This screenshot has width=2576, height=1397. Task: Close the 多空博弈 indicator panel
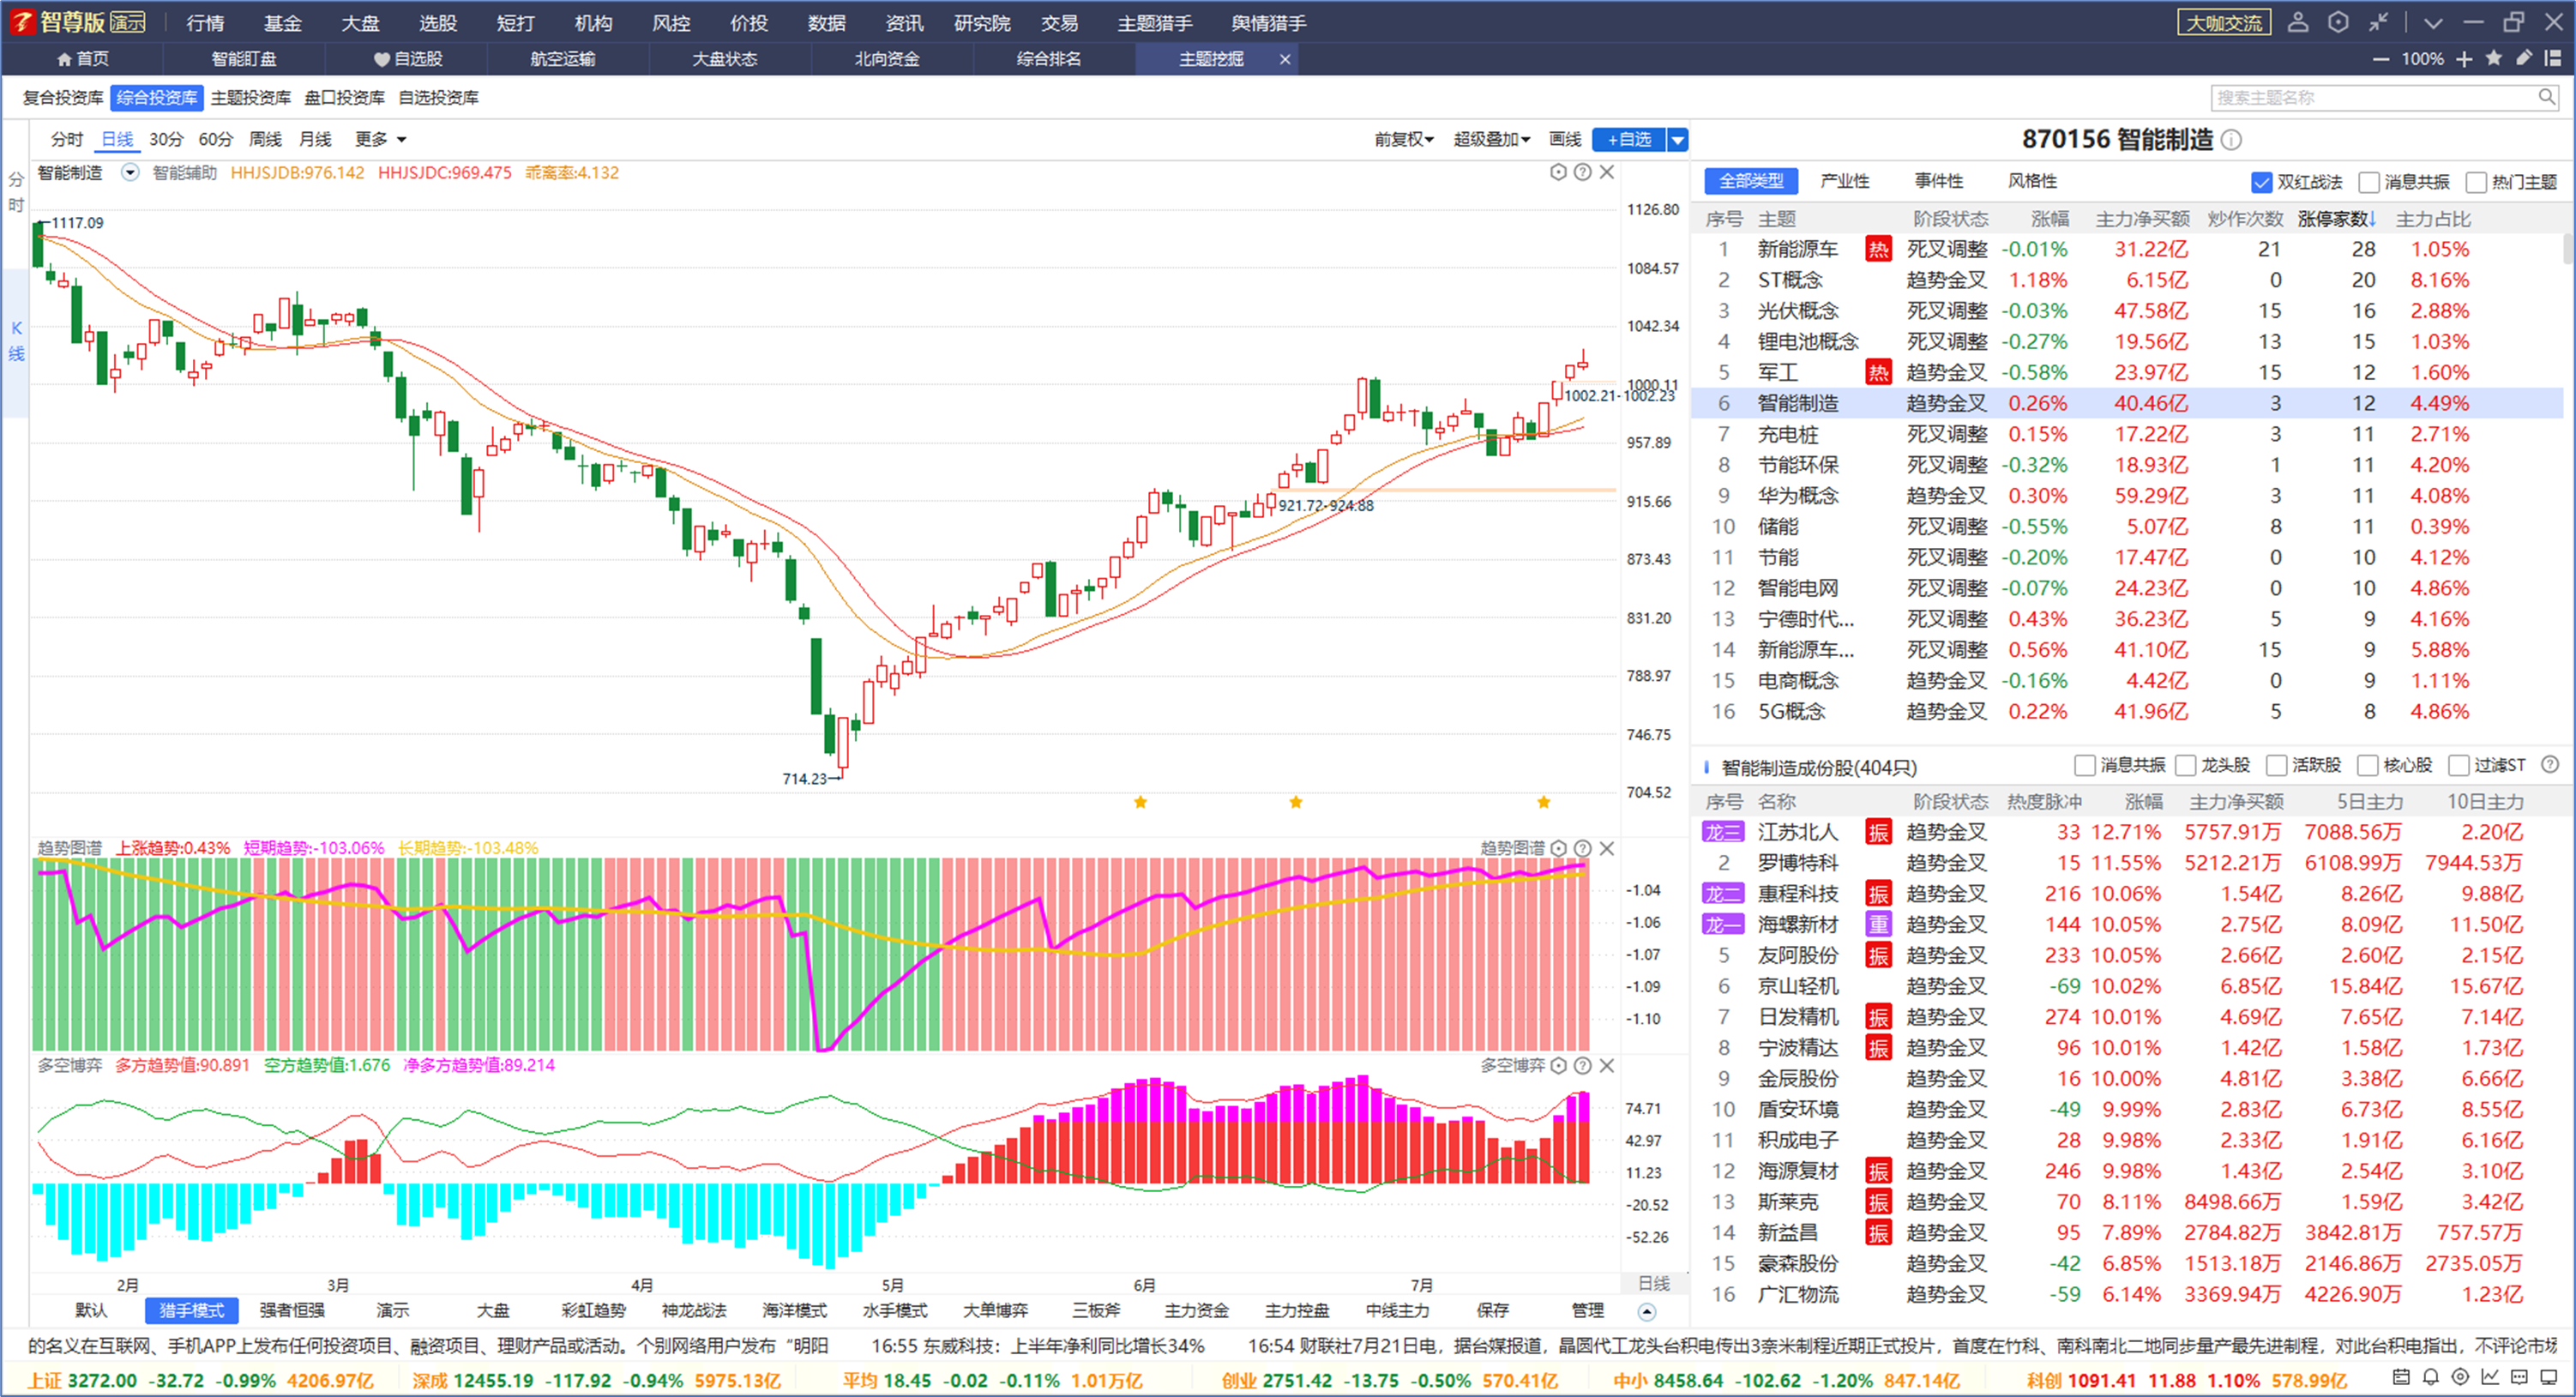[1607, 1066]
